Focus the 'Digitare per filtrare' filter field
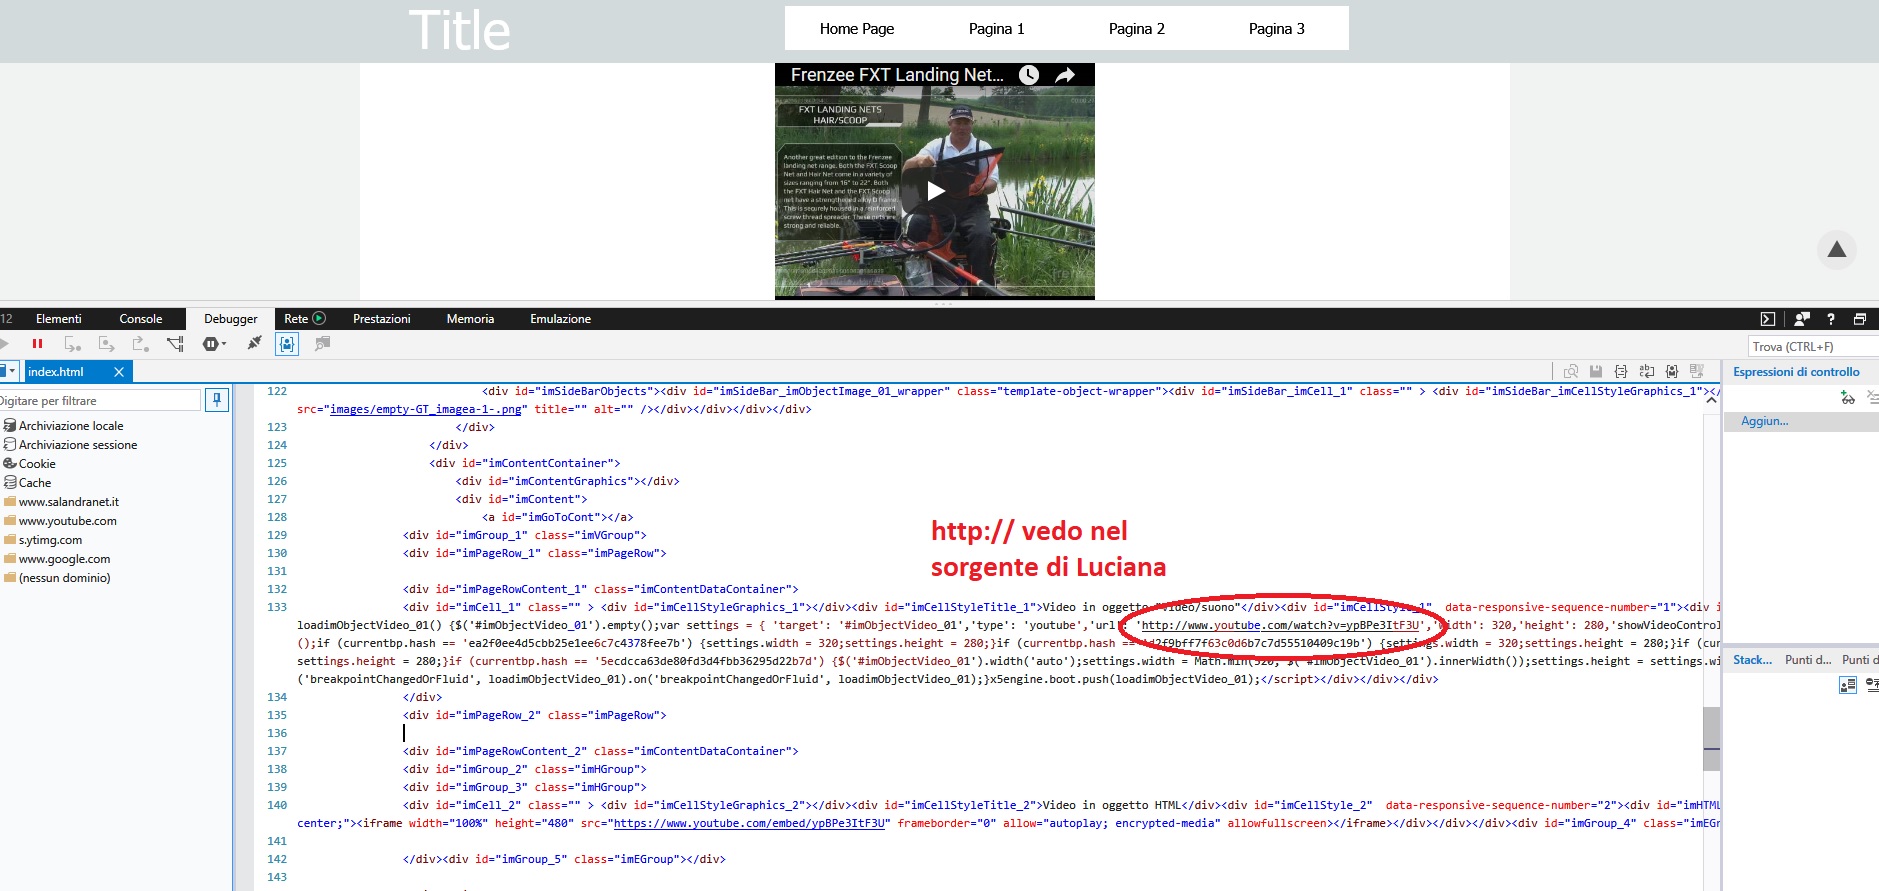Screen dimensions: 1879x891 tap(100, 401)
